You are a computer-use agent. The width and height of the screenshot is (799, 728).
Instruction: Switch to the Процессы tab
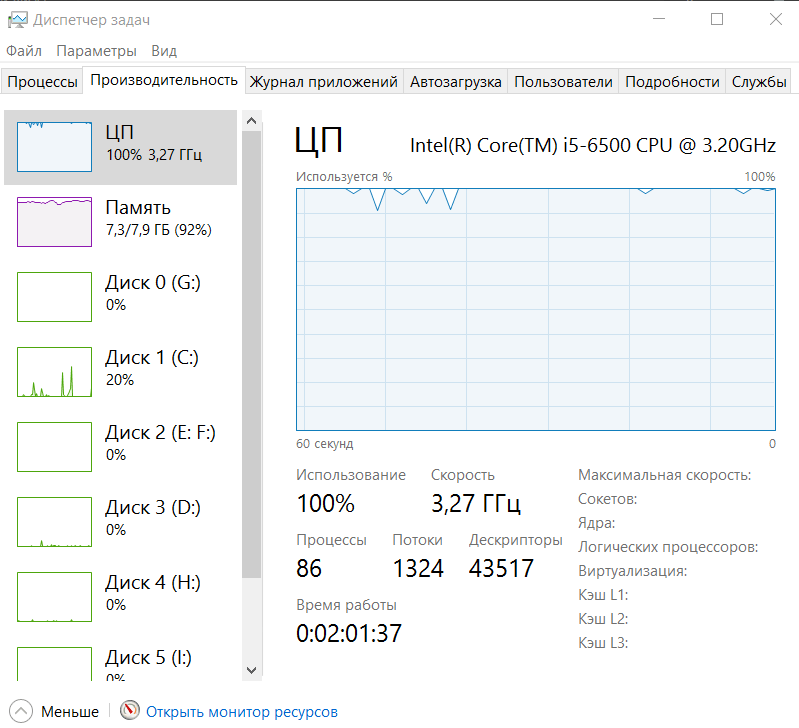(x=42, y=82)
